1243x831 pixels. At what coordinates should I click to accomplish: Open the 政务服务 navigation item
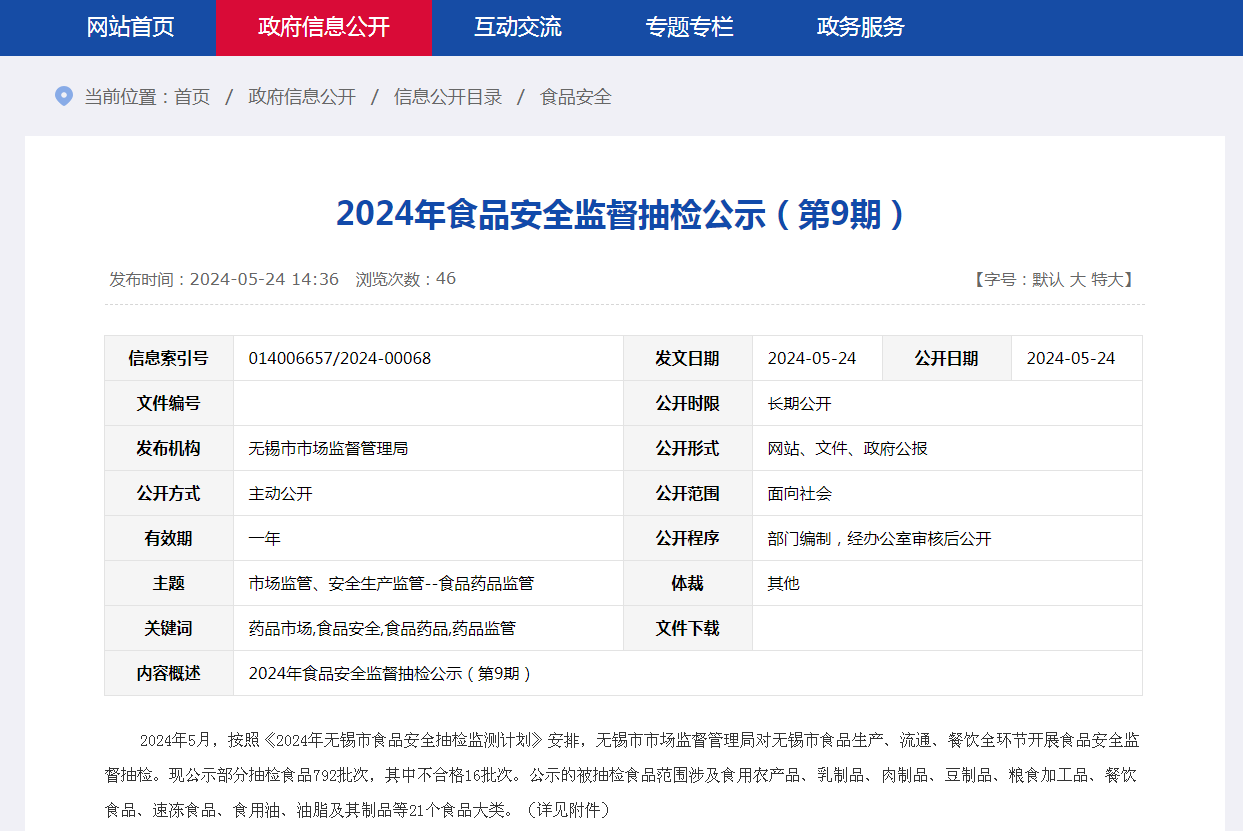(860, 27)
